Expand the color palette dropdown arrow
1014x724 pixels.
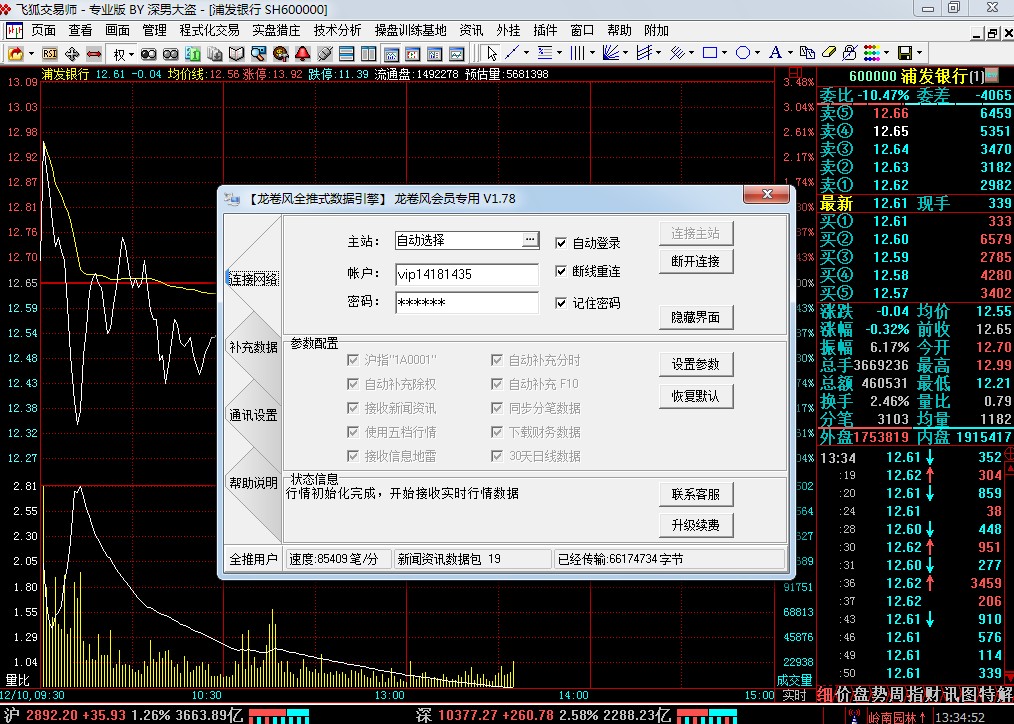click(x=886, y=52)
